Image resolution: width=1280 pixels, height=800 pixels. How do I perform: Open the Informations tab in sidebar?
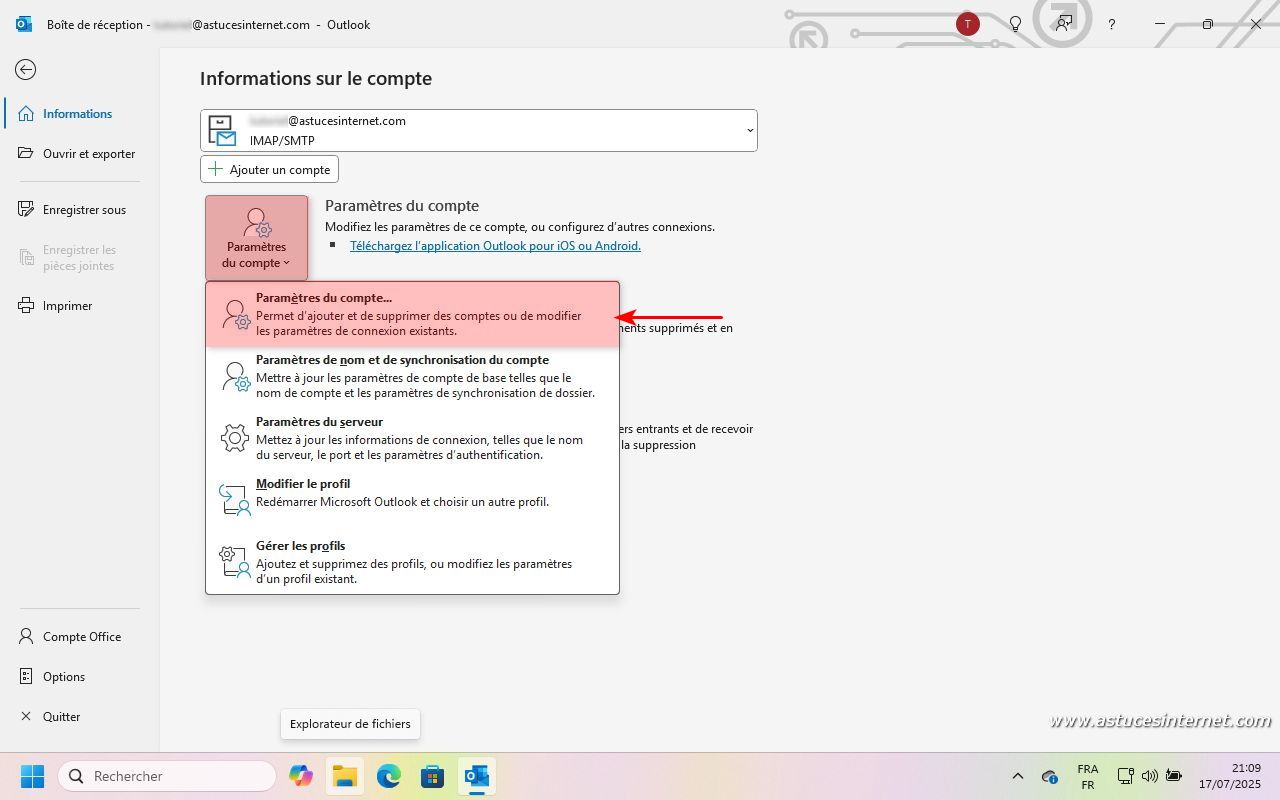click(x=79, y=113)
